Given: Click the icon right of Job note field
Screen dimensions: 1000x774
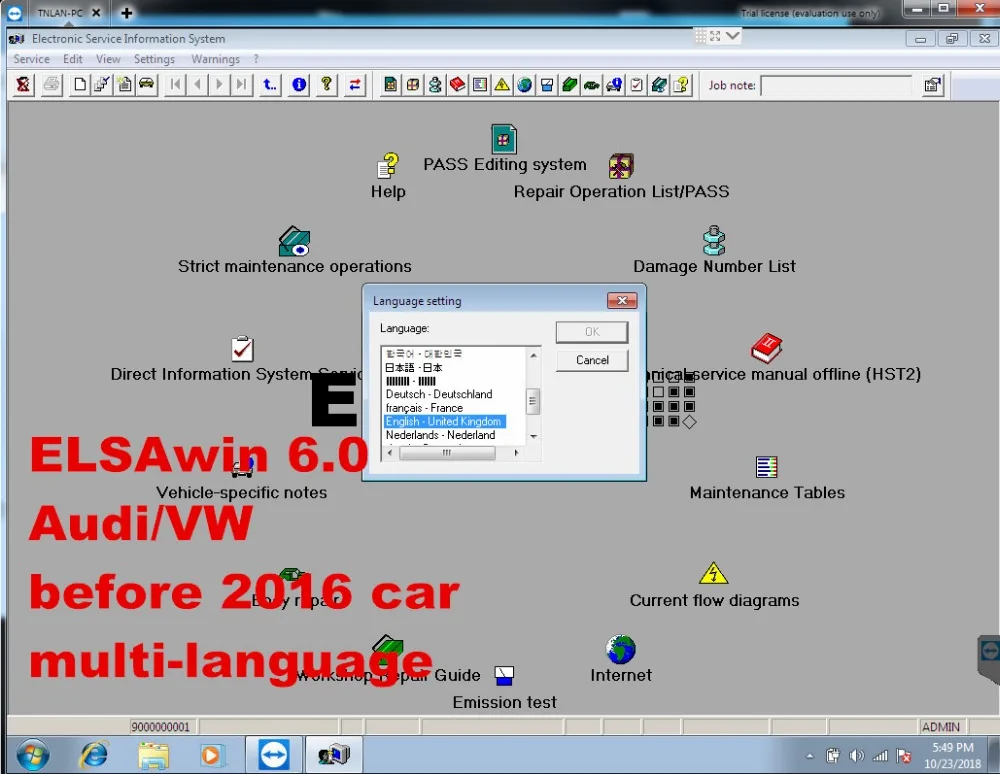Looking at the screenshot, I should 933,85.
